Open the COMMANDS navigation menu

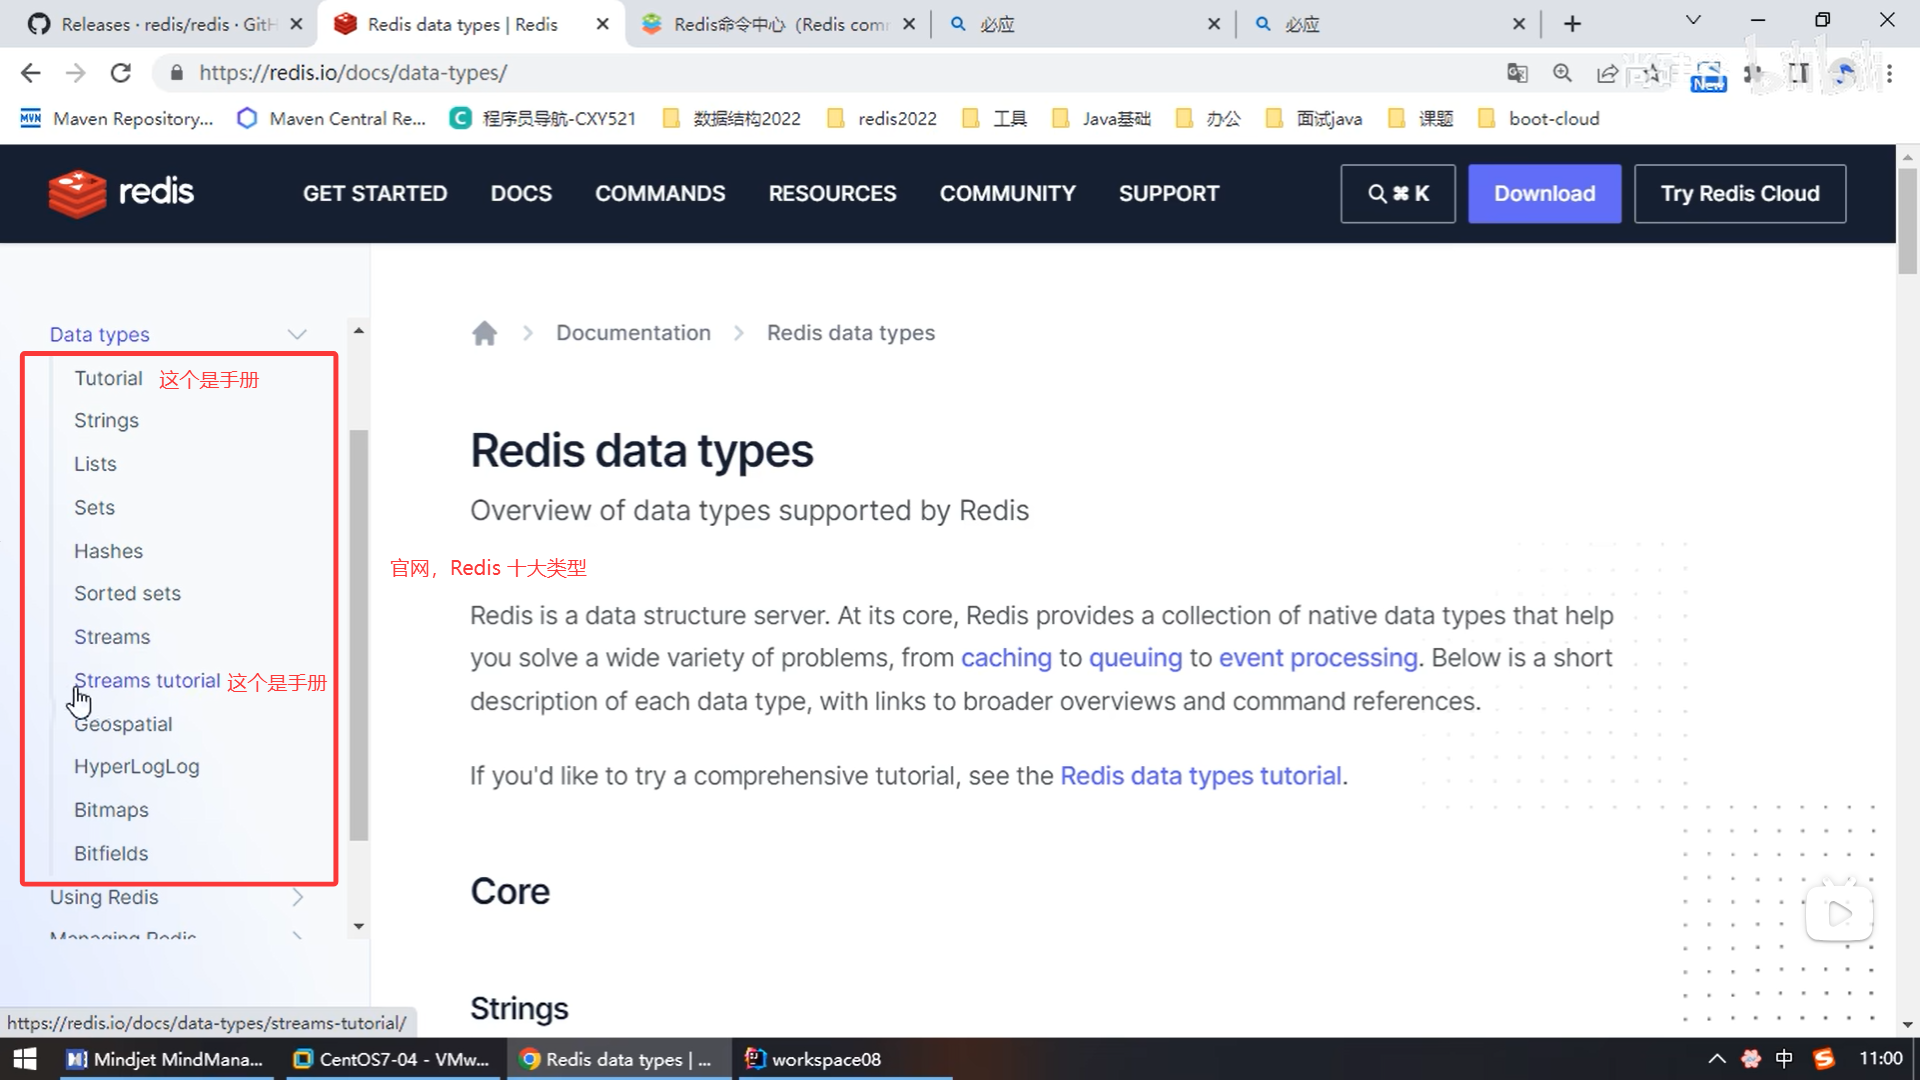point(660,193)
